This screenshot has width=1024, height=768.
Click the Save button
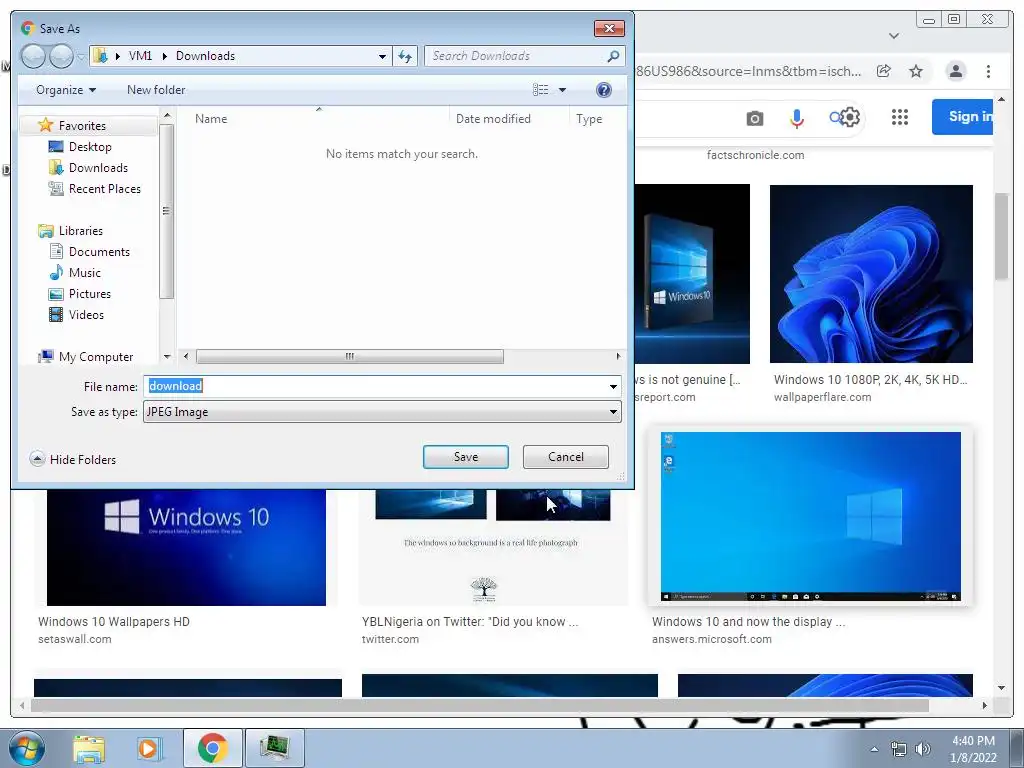466,457
